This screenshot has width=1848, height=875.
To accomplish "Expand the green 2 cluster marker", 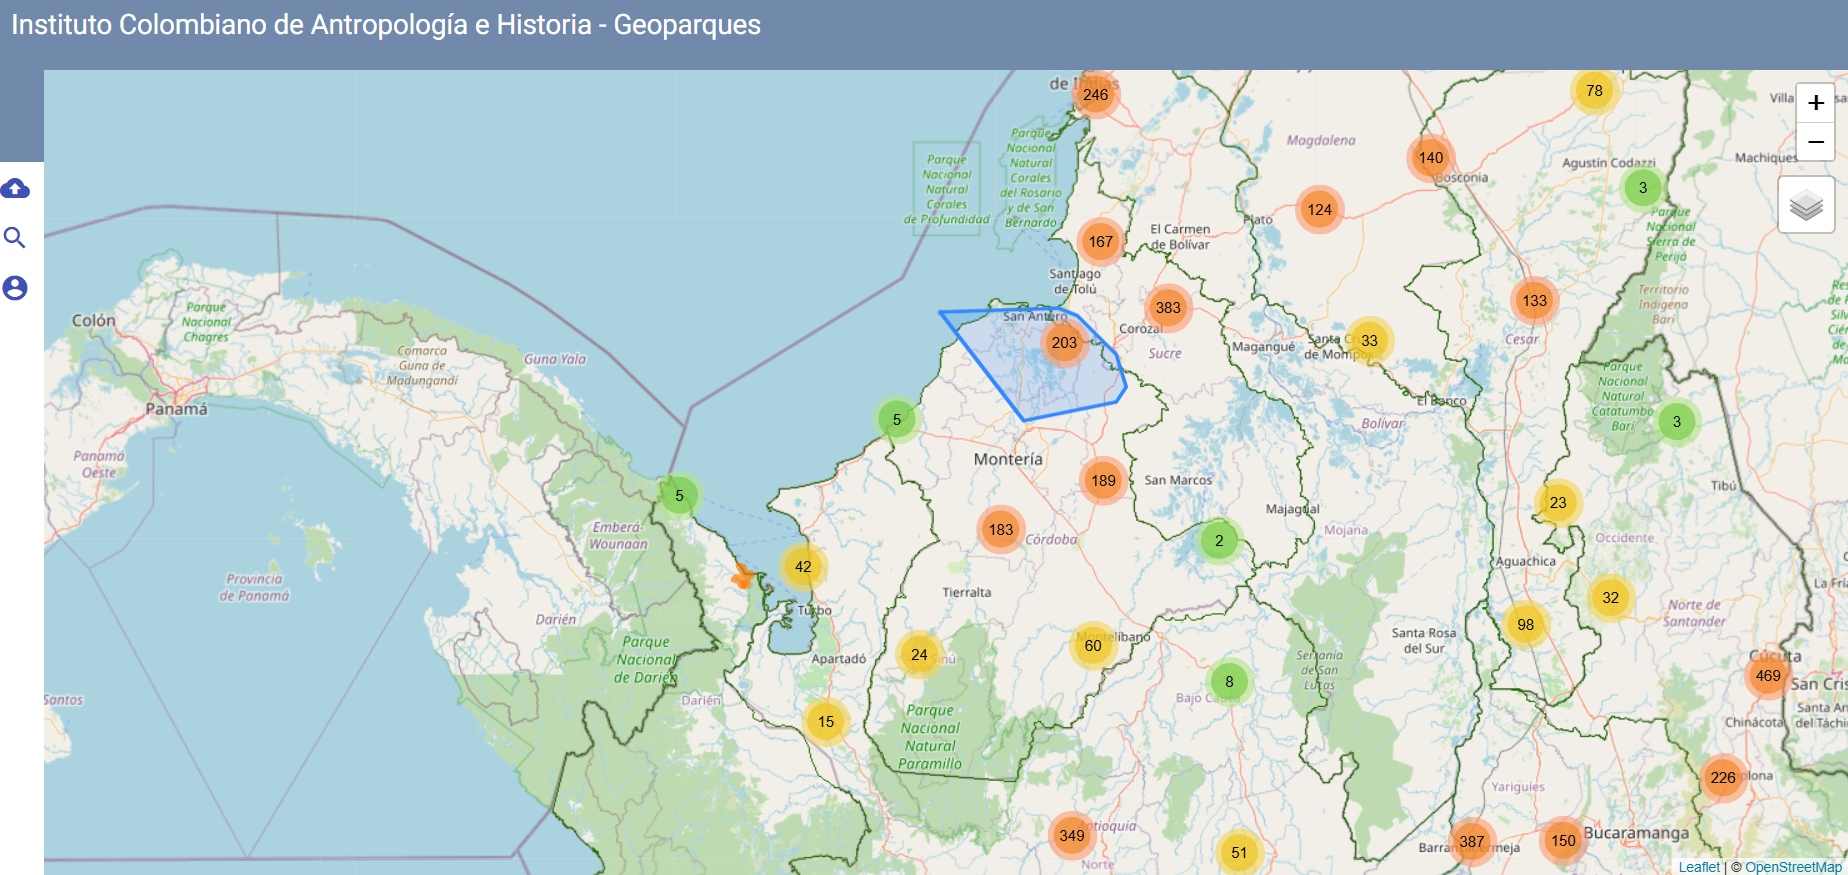I will click(1218, 541).
